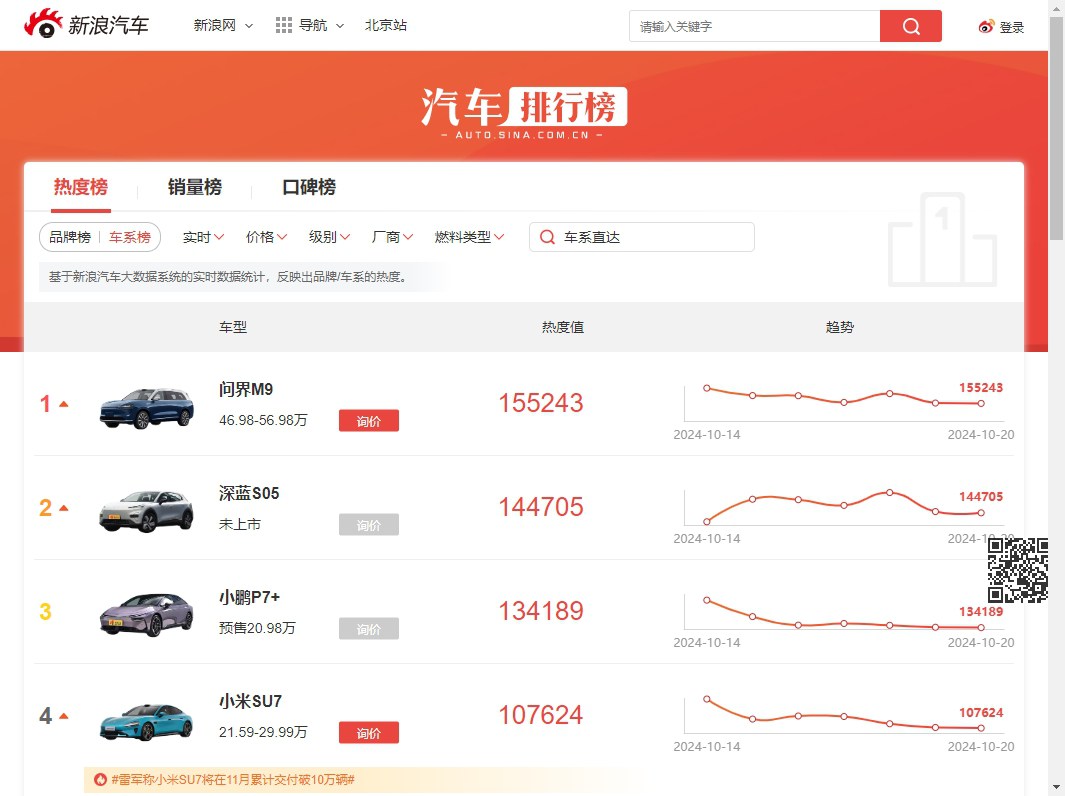Viewport: 1065px width, 796px height.
Task: Focus the 车系直达 search field
Action: pyautogui.click(x=642, y=237)
